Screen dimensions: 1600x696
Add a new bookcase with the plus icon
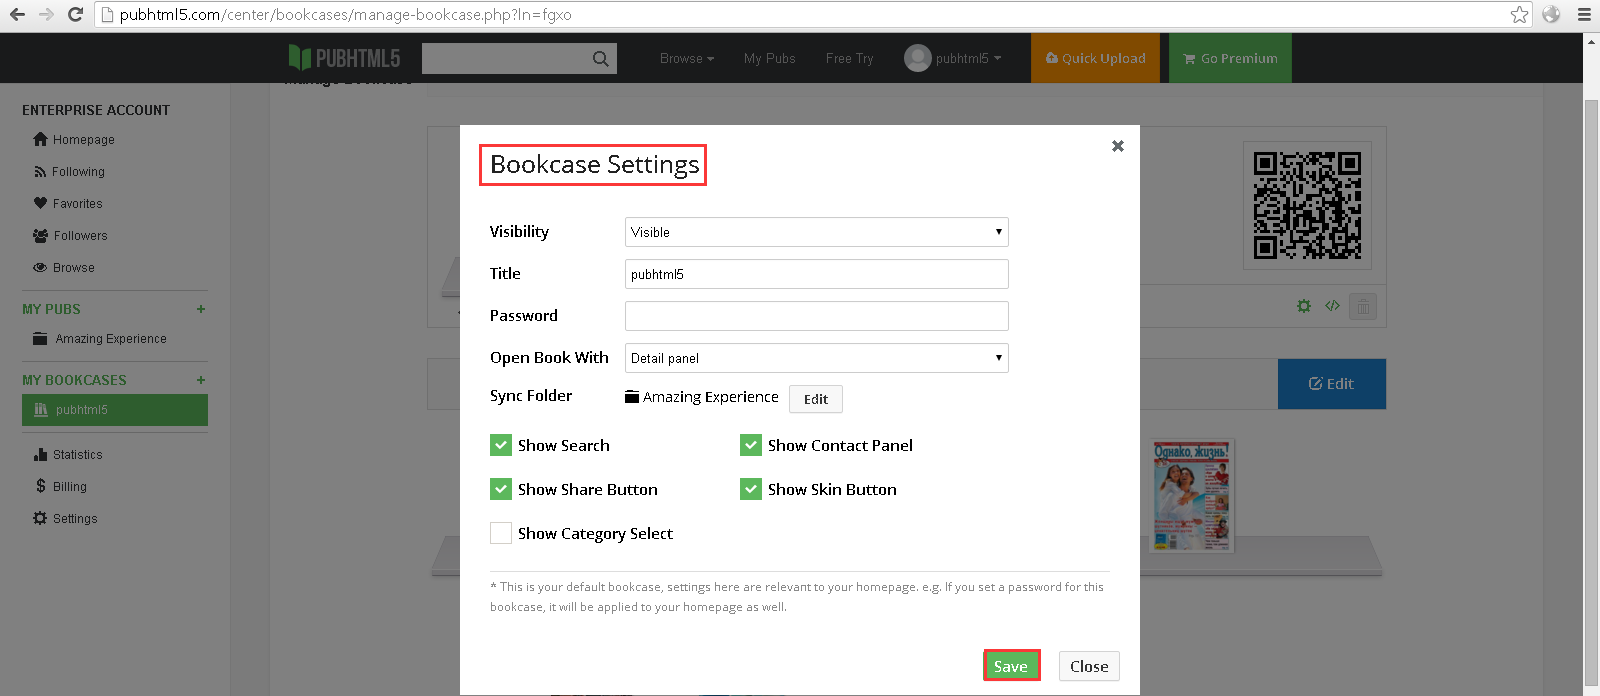201,380
